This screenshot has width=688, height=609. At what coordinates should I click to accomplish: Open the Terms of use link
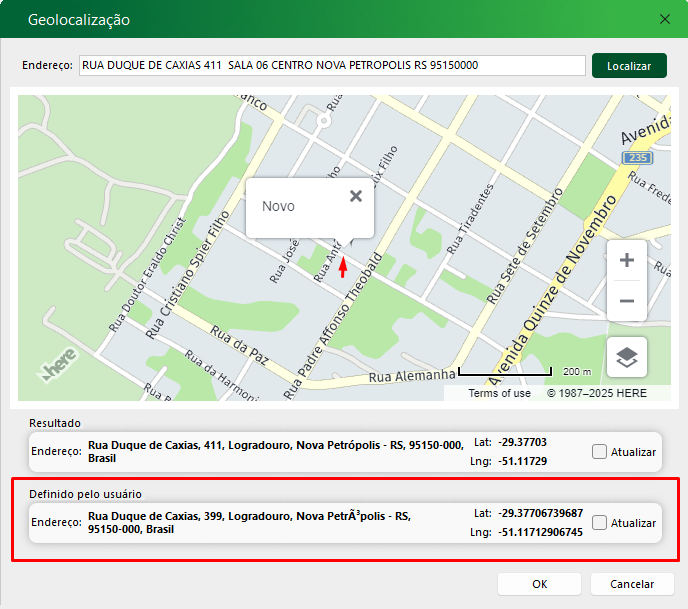tap(499, 393)
